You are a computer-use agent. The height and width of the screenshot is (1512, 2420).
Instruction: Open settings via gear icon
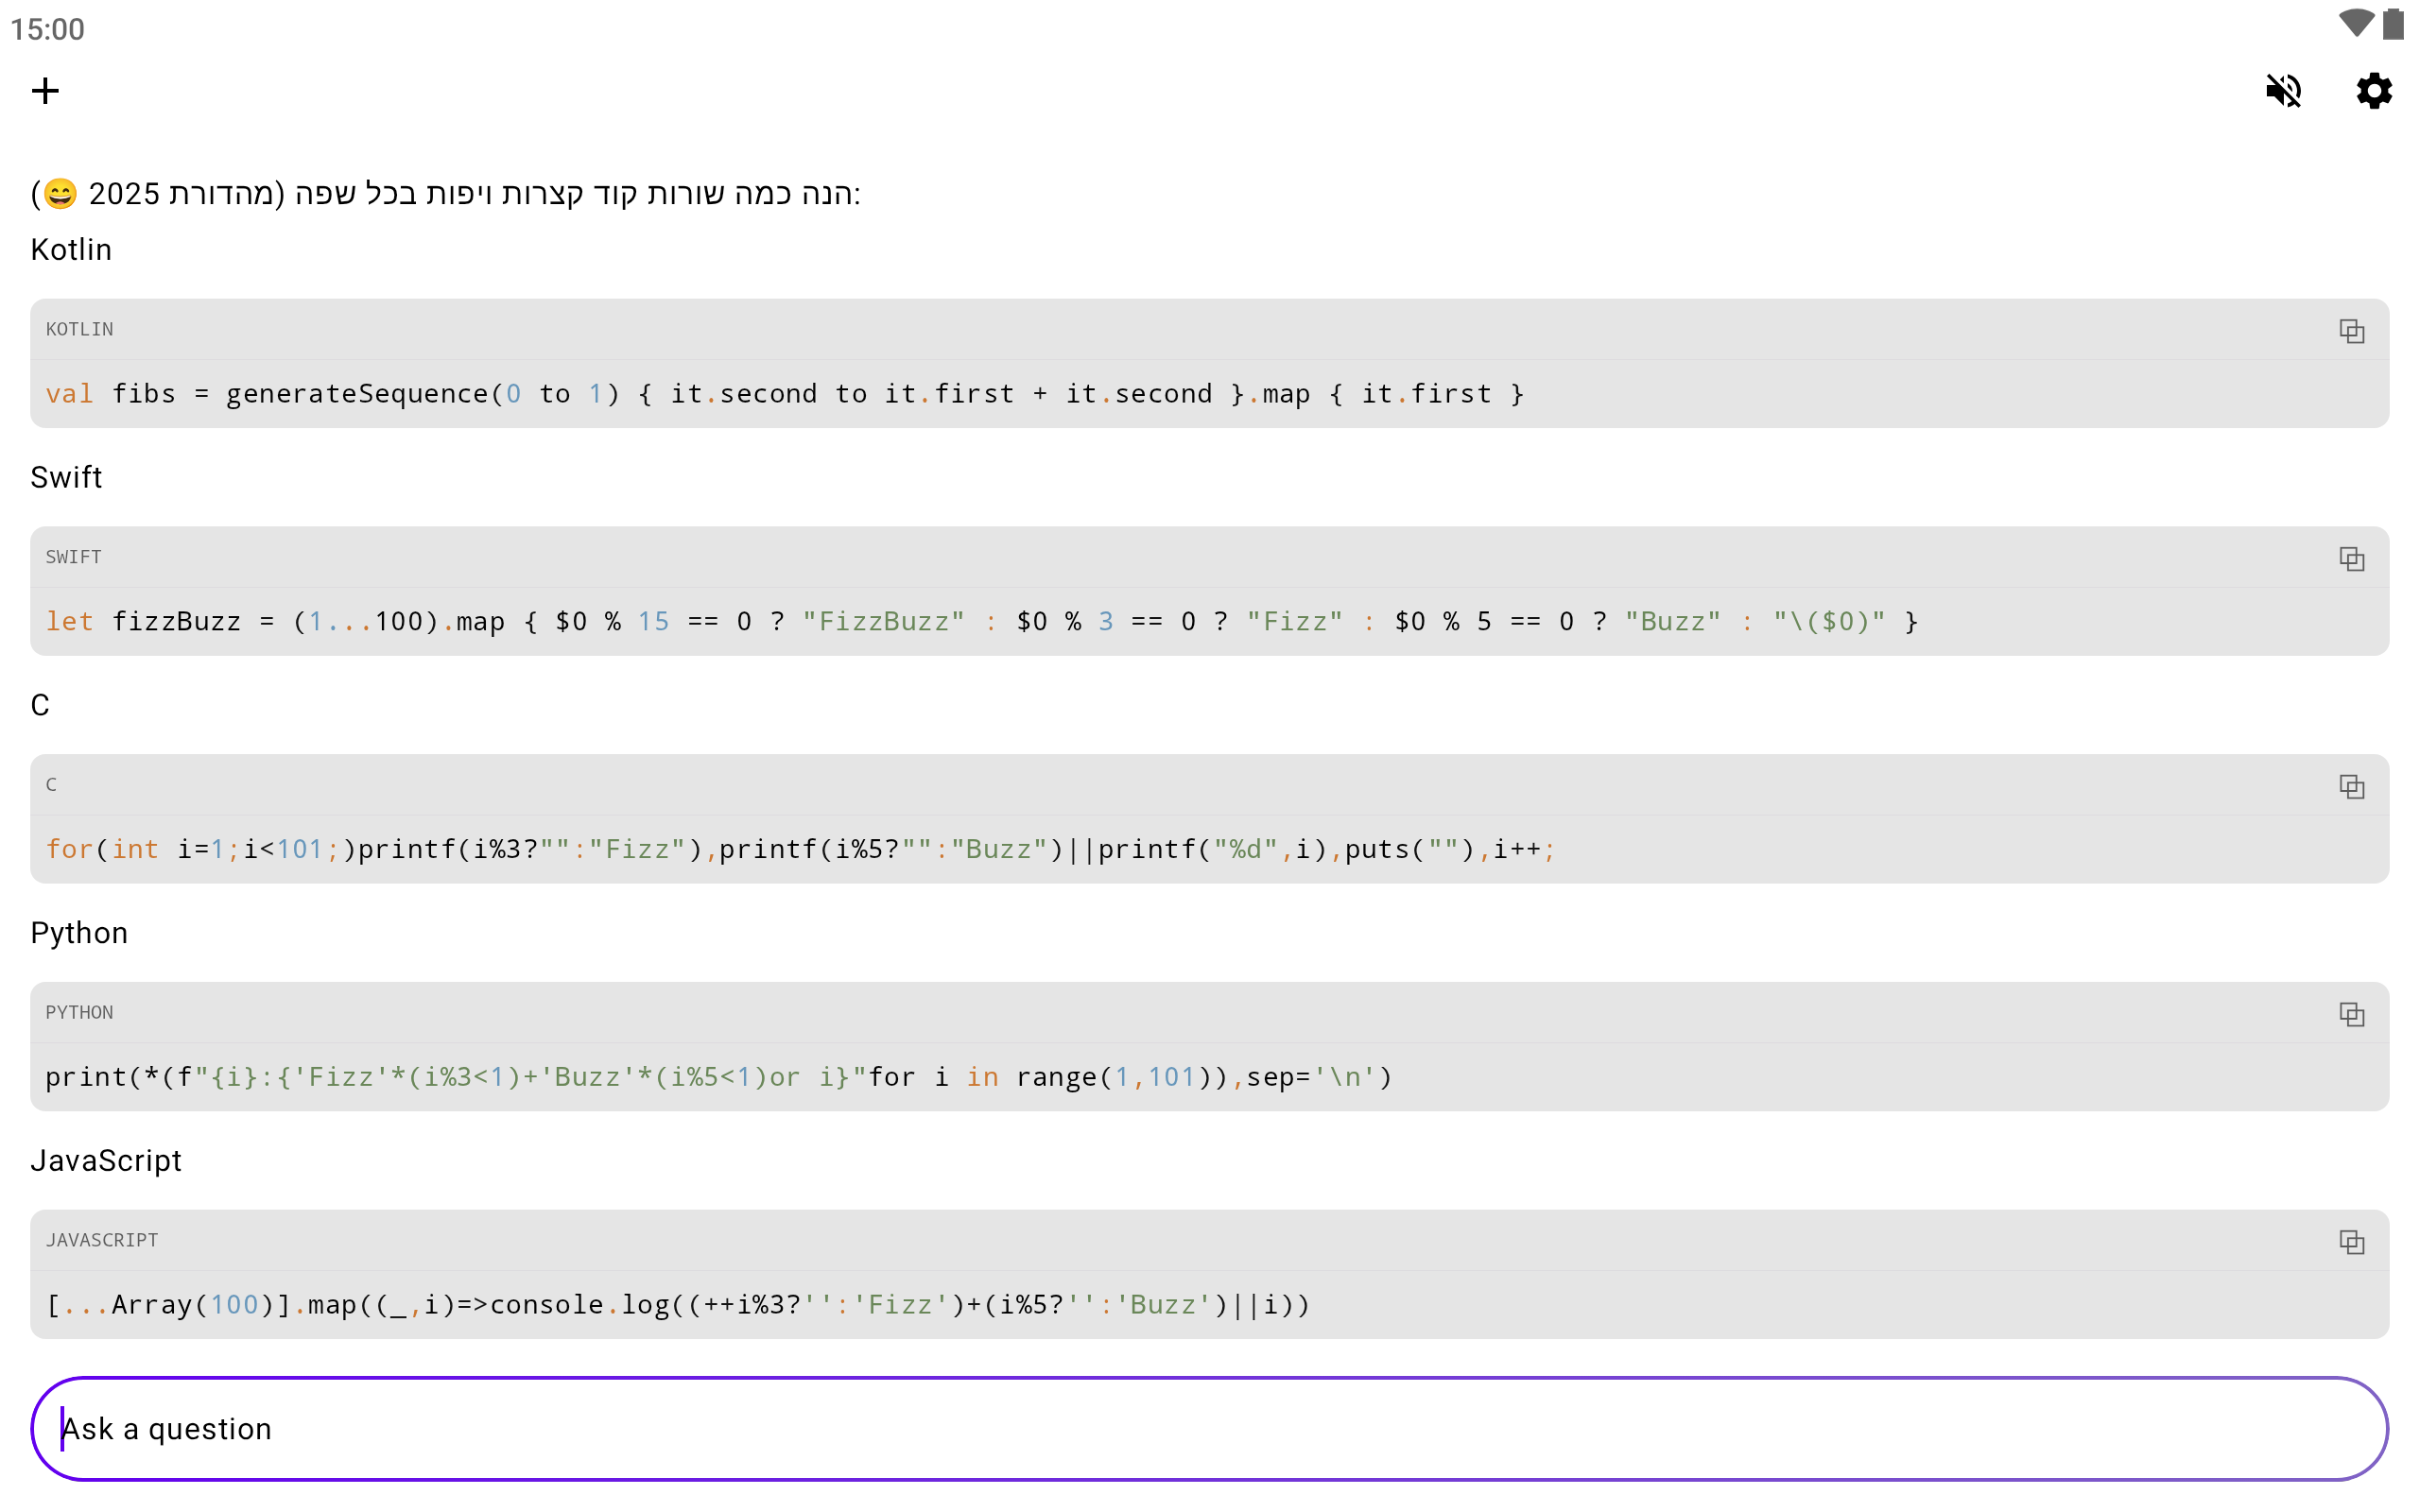2373,91
